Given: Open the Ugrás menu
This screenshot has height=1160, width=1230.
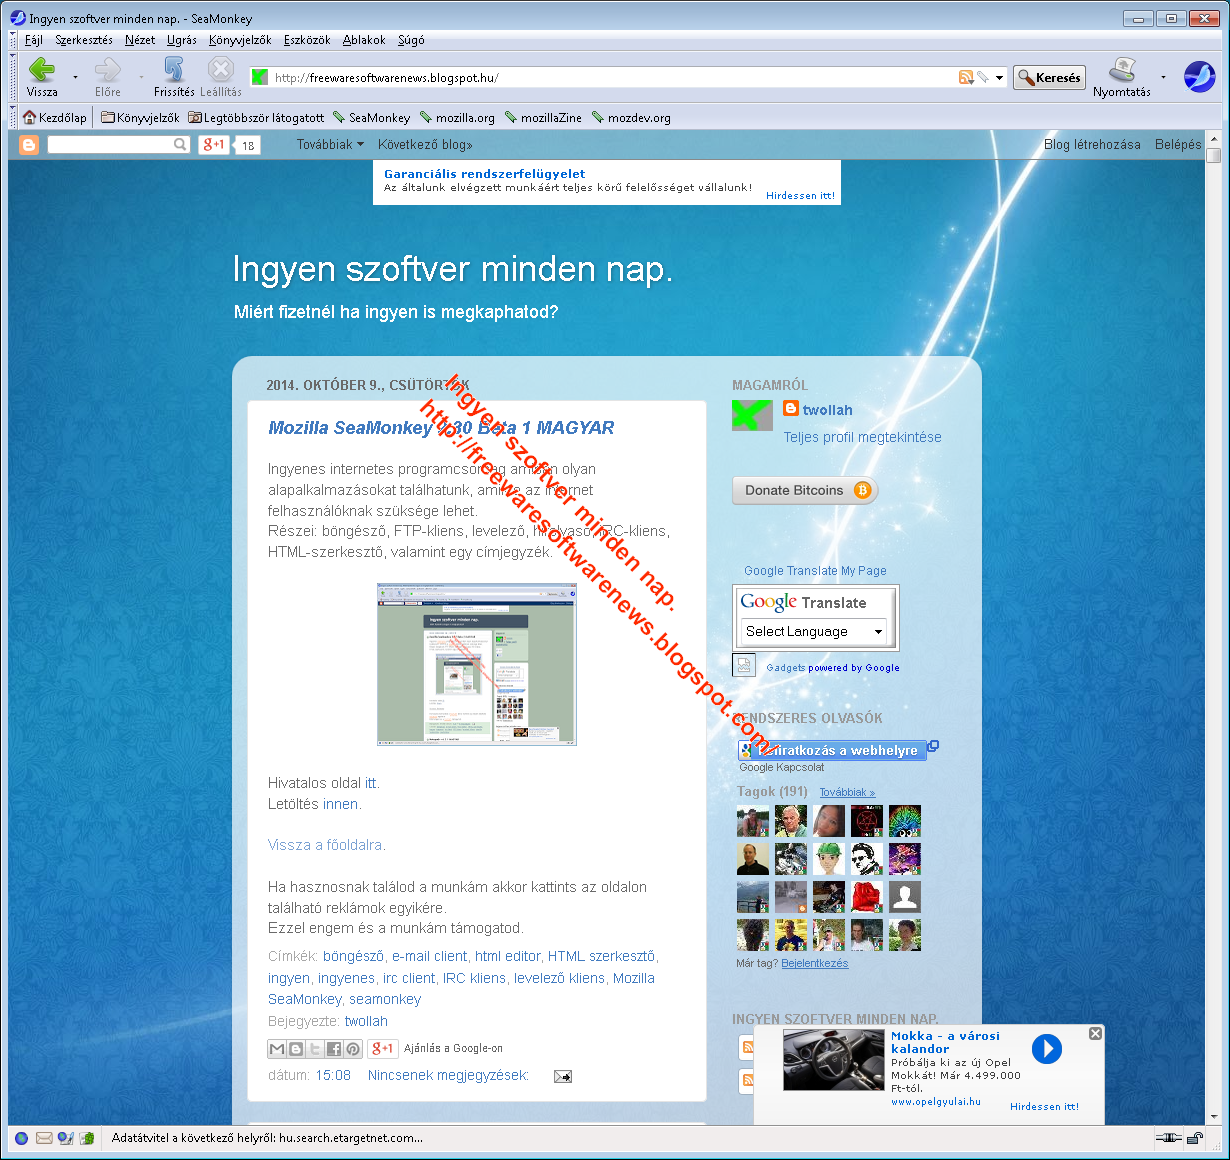Looking at the screenshot, I should (182, 40).
